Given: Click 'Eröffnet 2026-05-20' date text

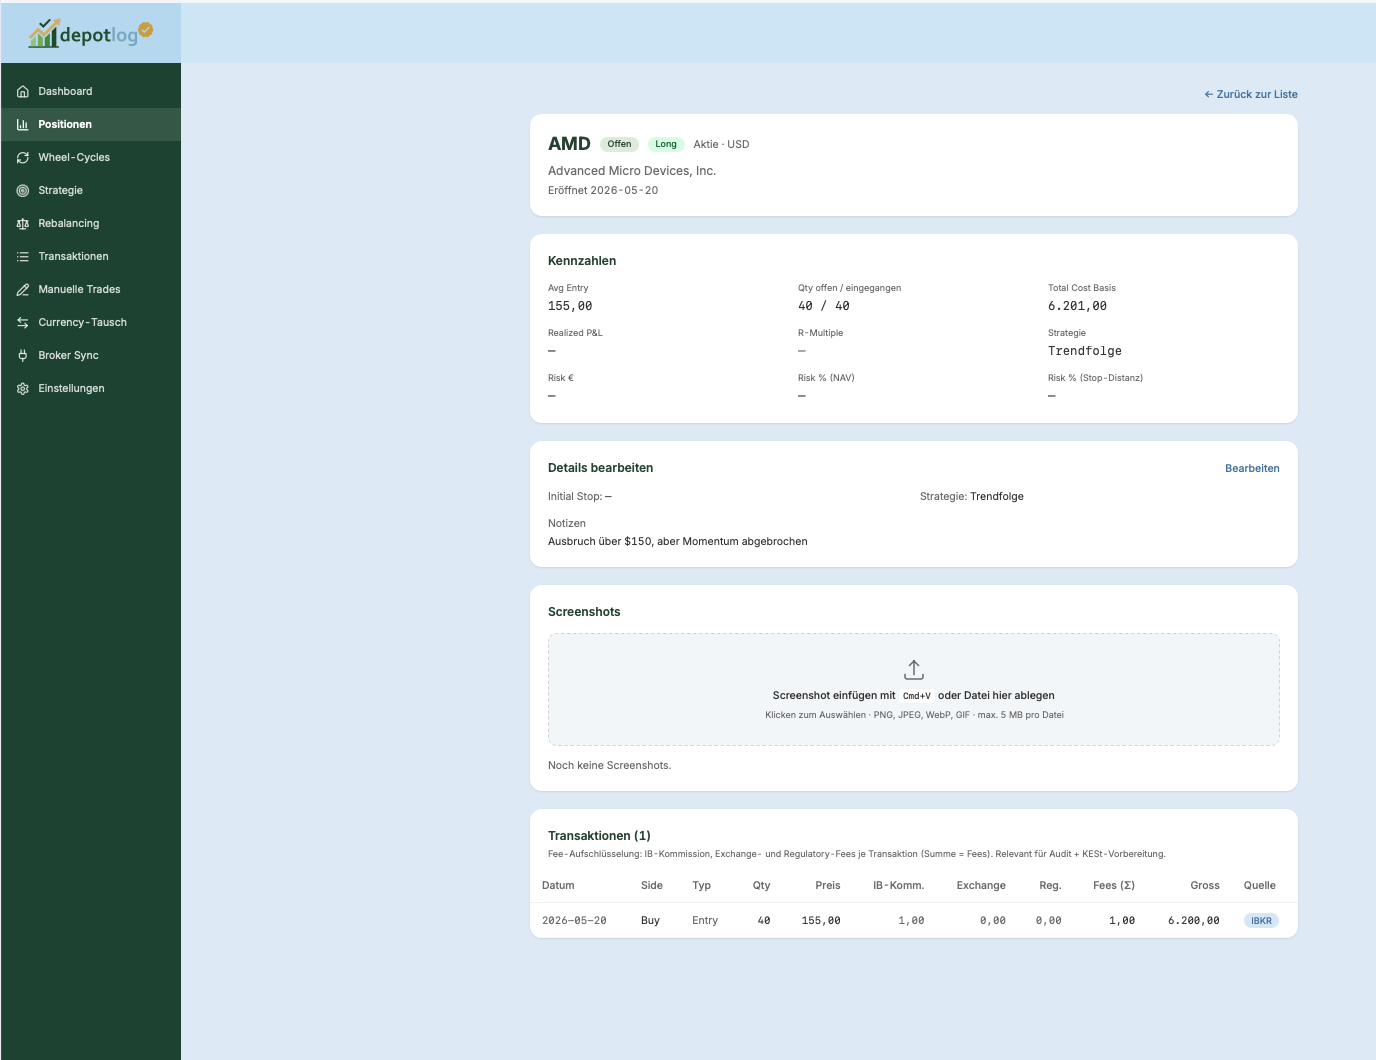Looking at the screenshot, I should (603, 190).
